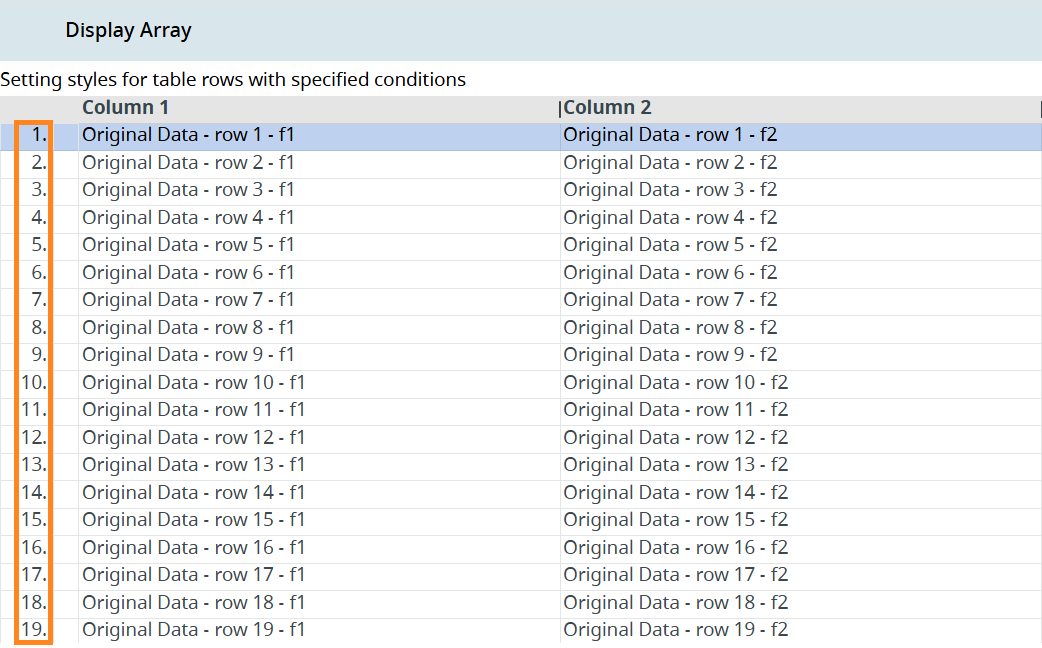Select cell 'Original Data - row 12 - f2'
Screen dimensions: 1042x648
click(675, 438)
